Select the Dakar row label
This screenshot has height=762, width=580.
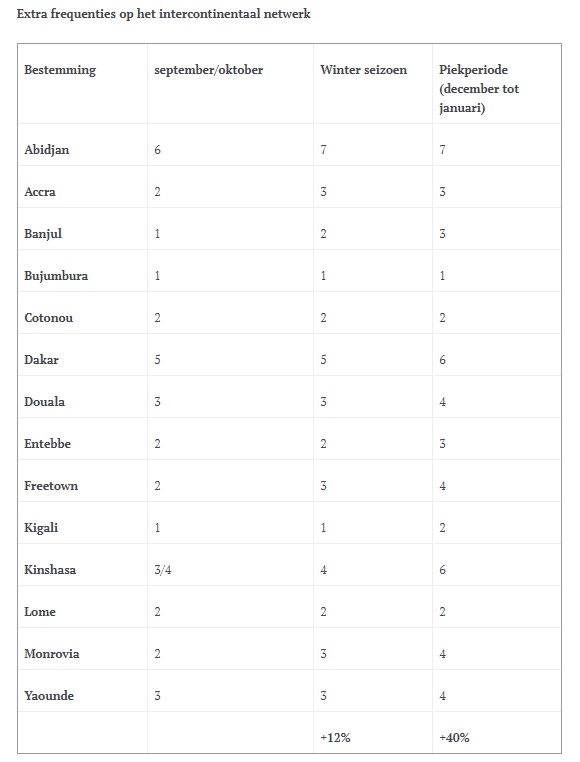pyautogui.click(x=41, y=360)
